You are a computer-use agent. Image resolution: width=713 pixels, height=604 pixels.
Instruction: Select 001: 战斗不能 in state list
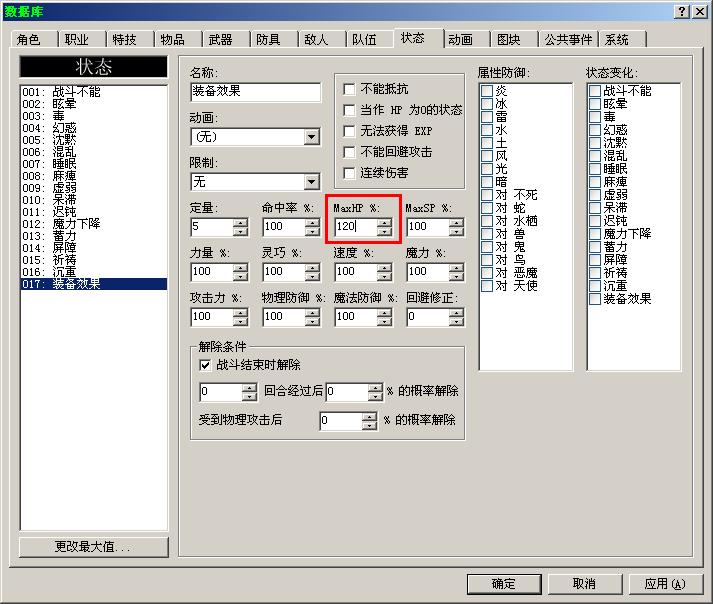[x=94, y=92]
